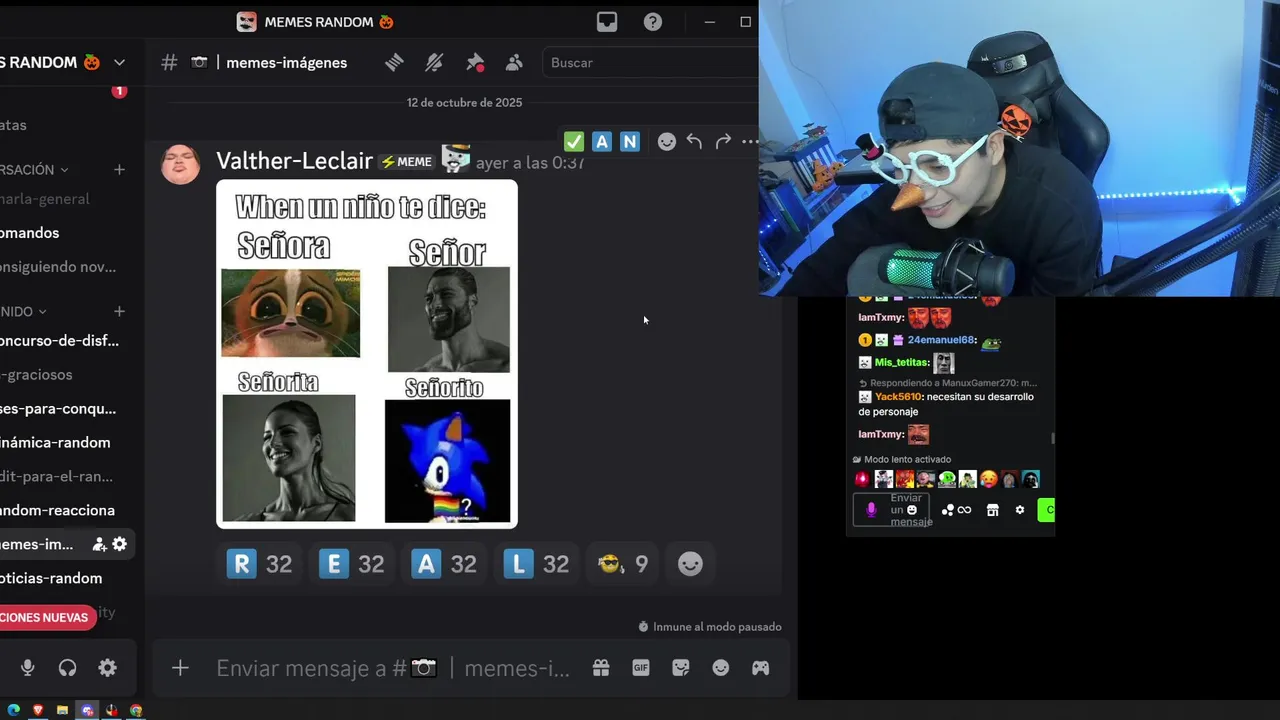The width and height of the screenshot is (1280, 720).
Task: Create channel in NIDO category plus
Action: tap(119, 312)
